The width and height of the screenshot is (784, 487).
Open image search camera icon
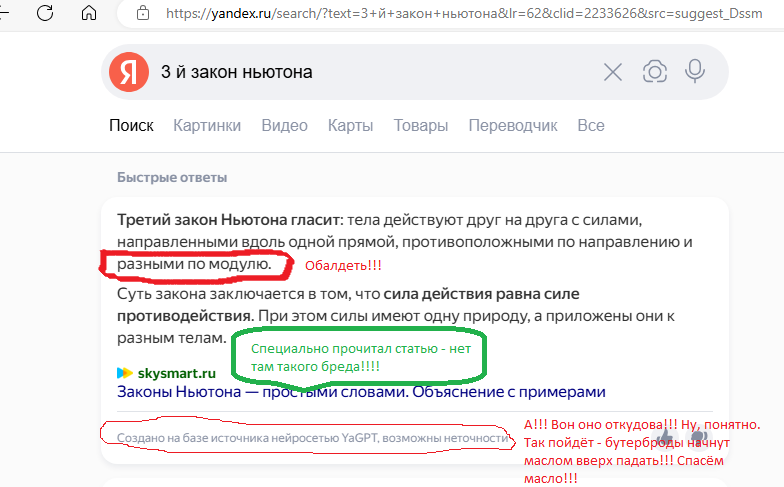tap(654, 72)
